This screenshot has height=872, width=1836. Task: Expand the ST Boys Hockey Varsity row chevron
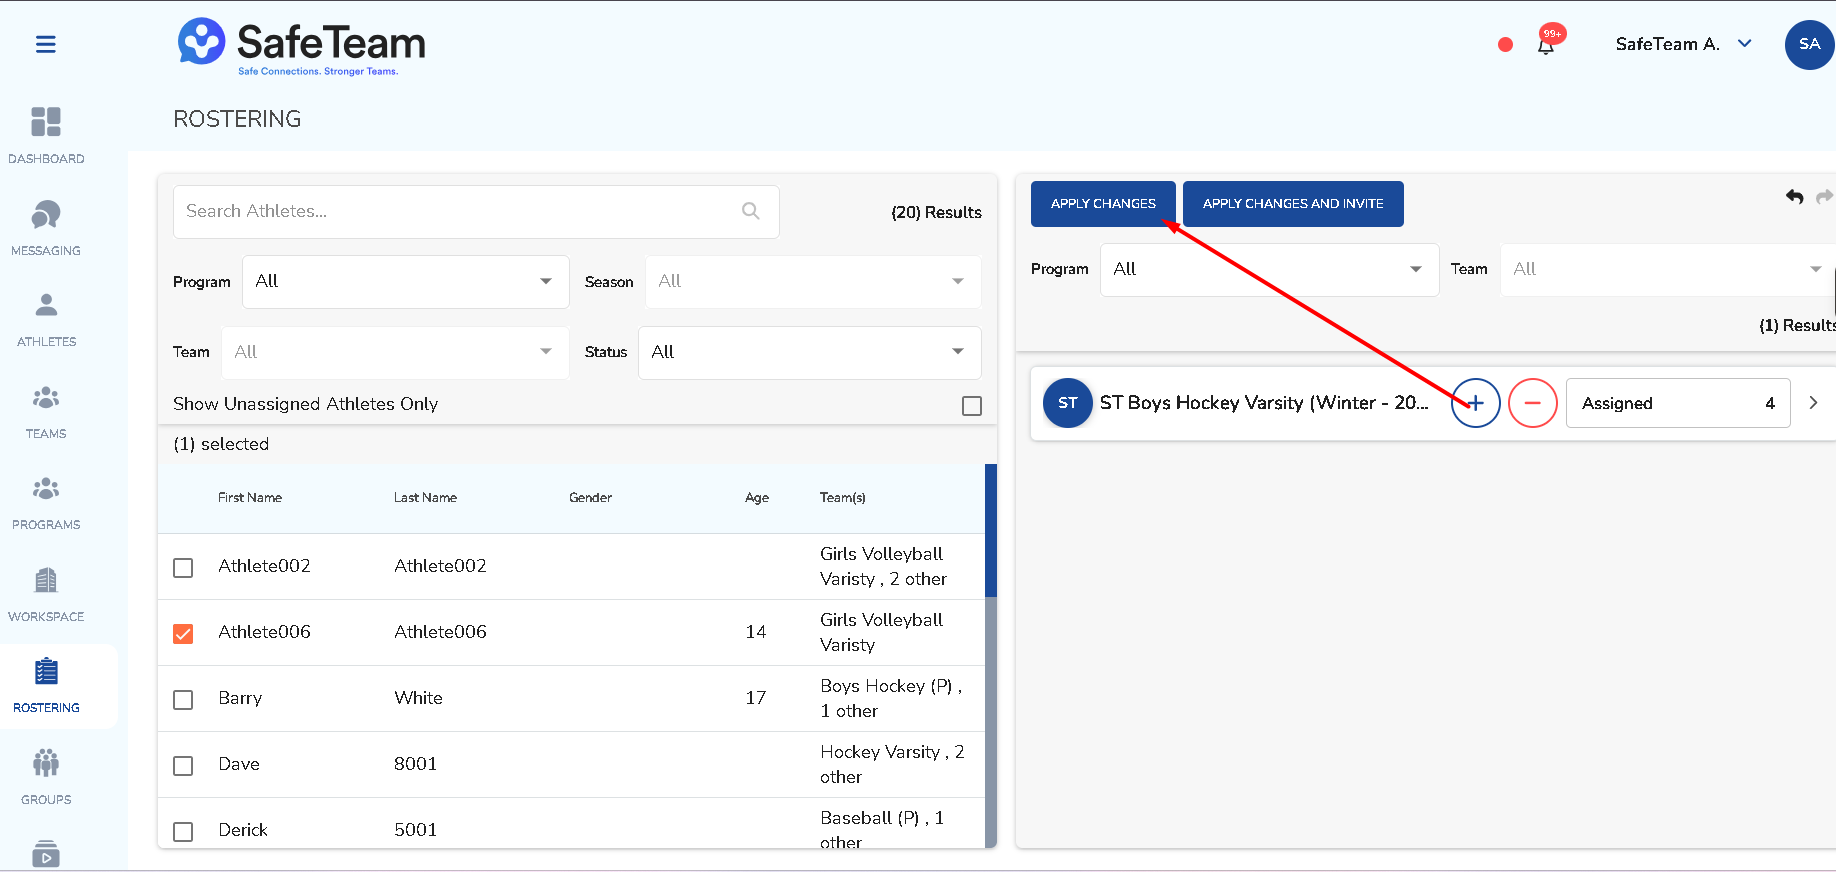tap(1813, 403)
